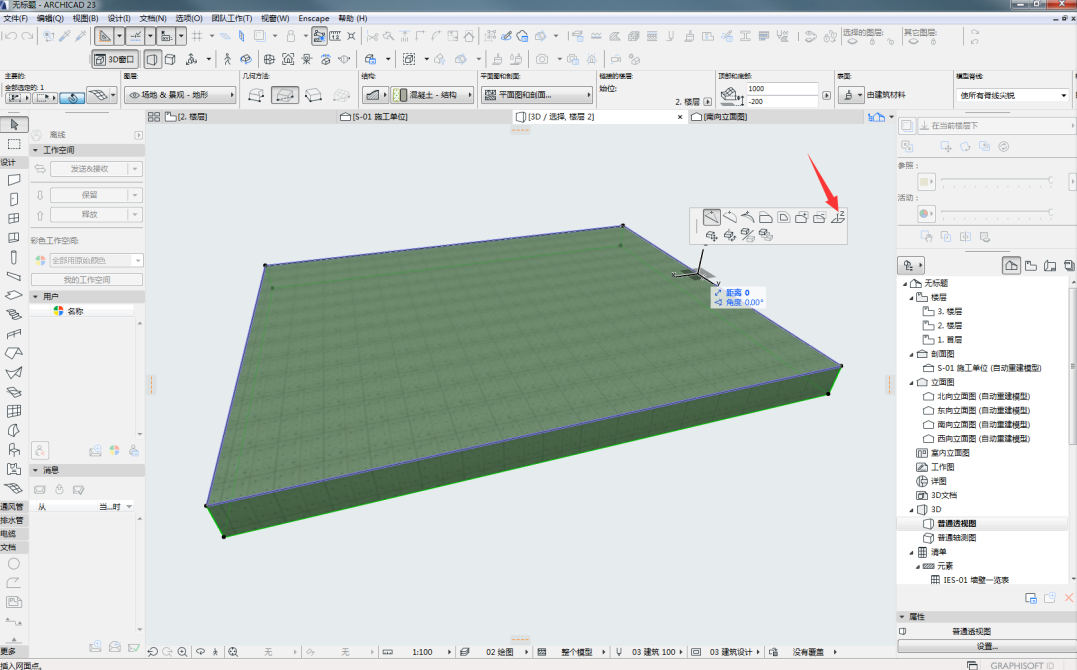Click the mesh top height field 1000
The height and width of the screenshot is (670, 1077).
click(x=782, y=89)
